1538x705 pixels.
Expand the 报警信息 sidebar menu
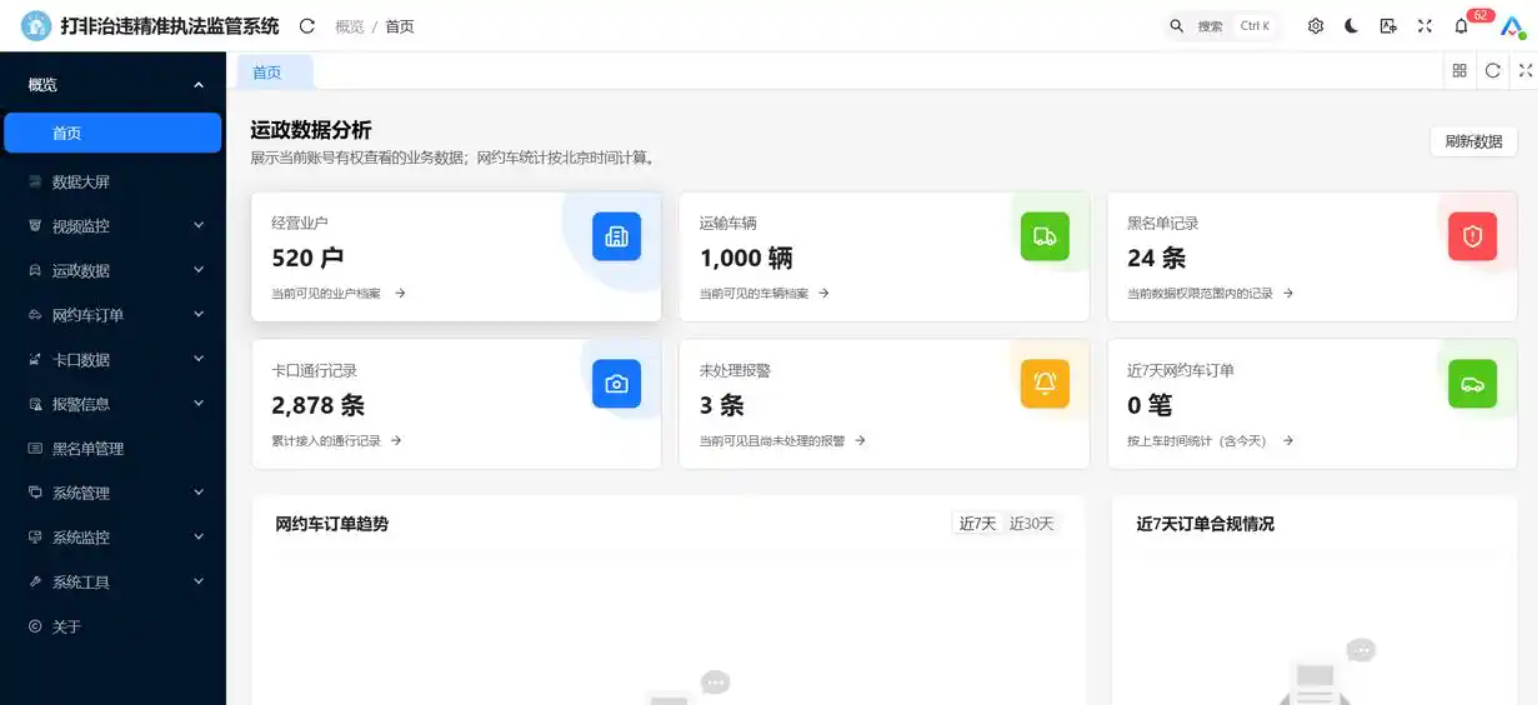pyautogui.click(x=113, y=404)
